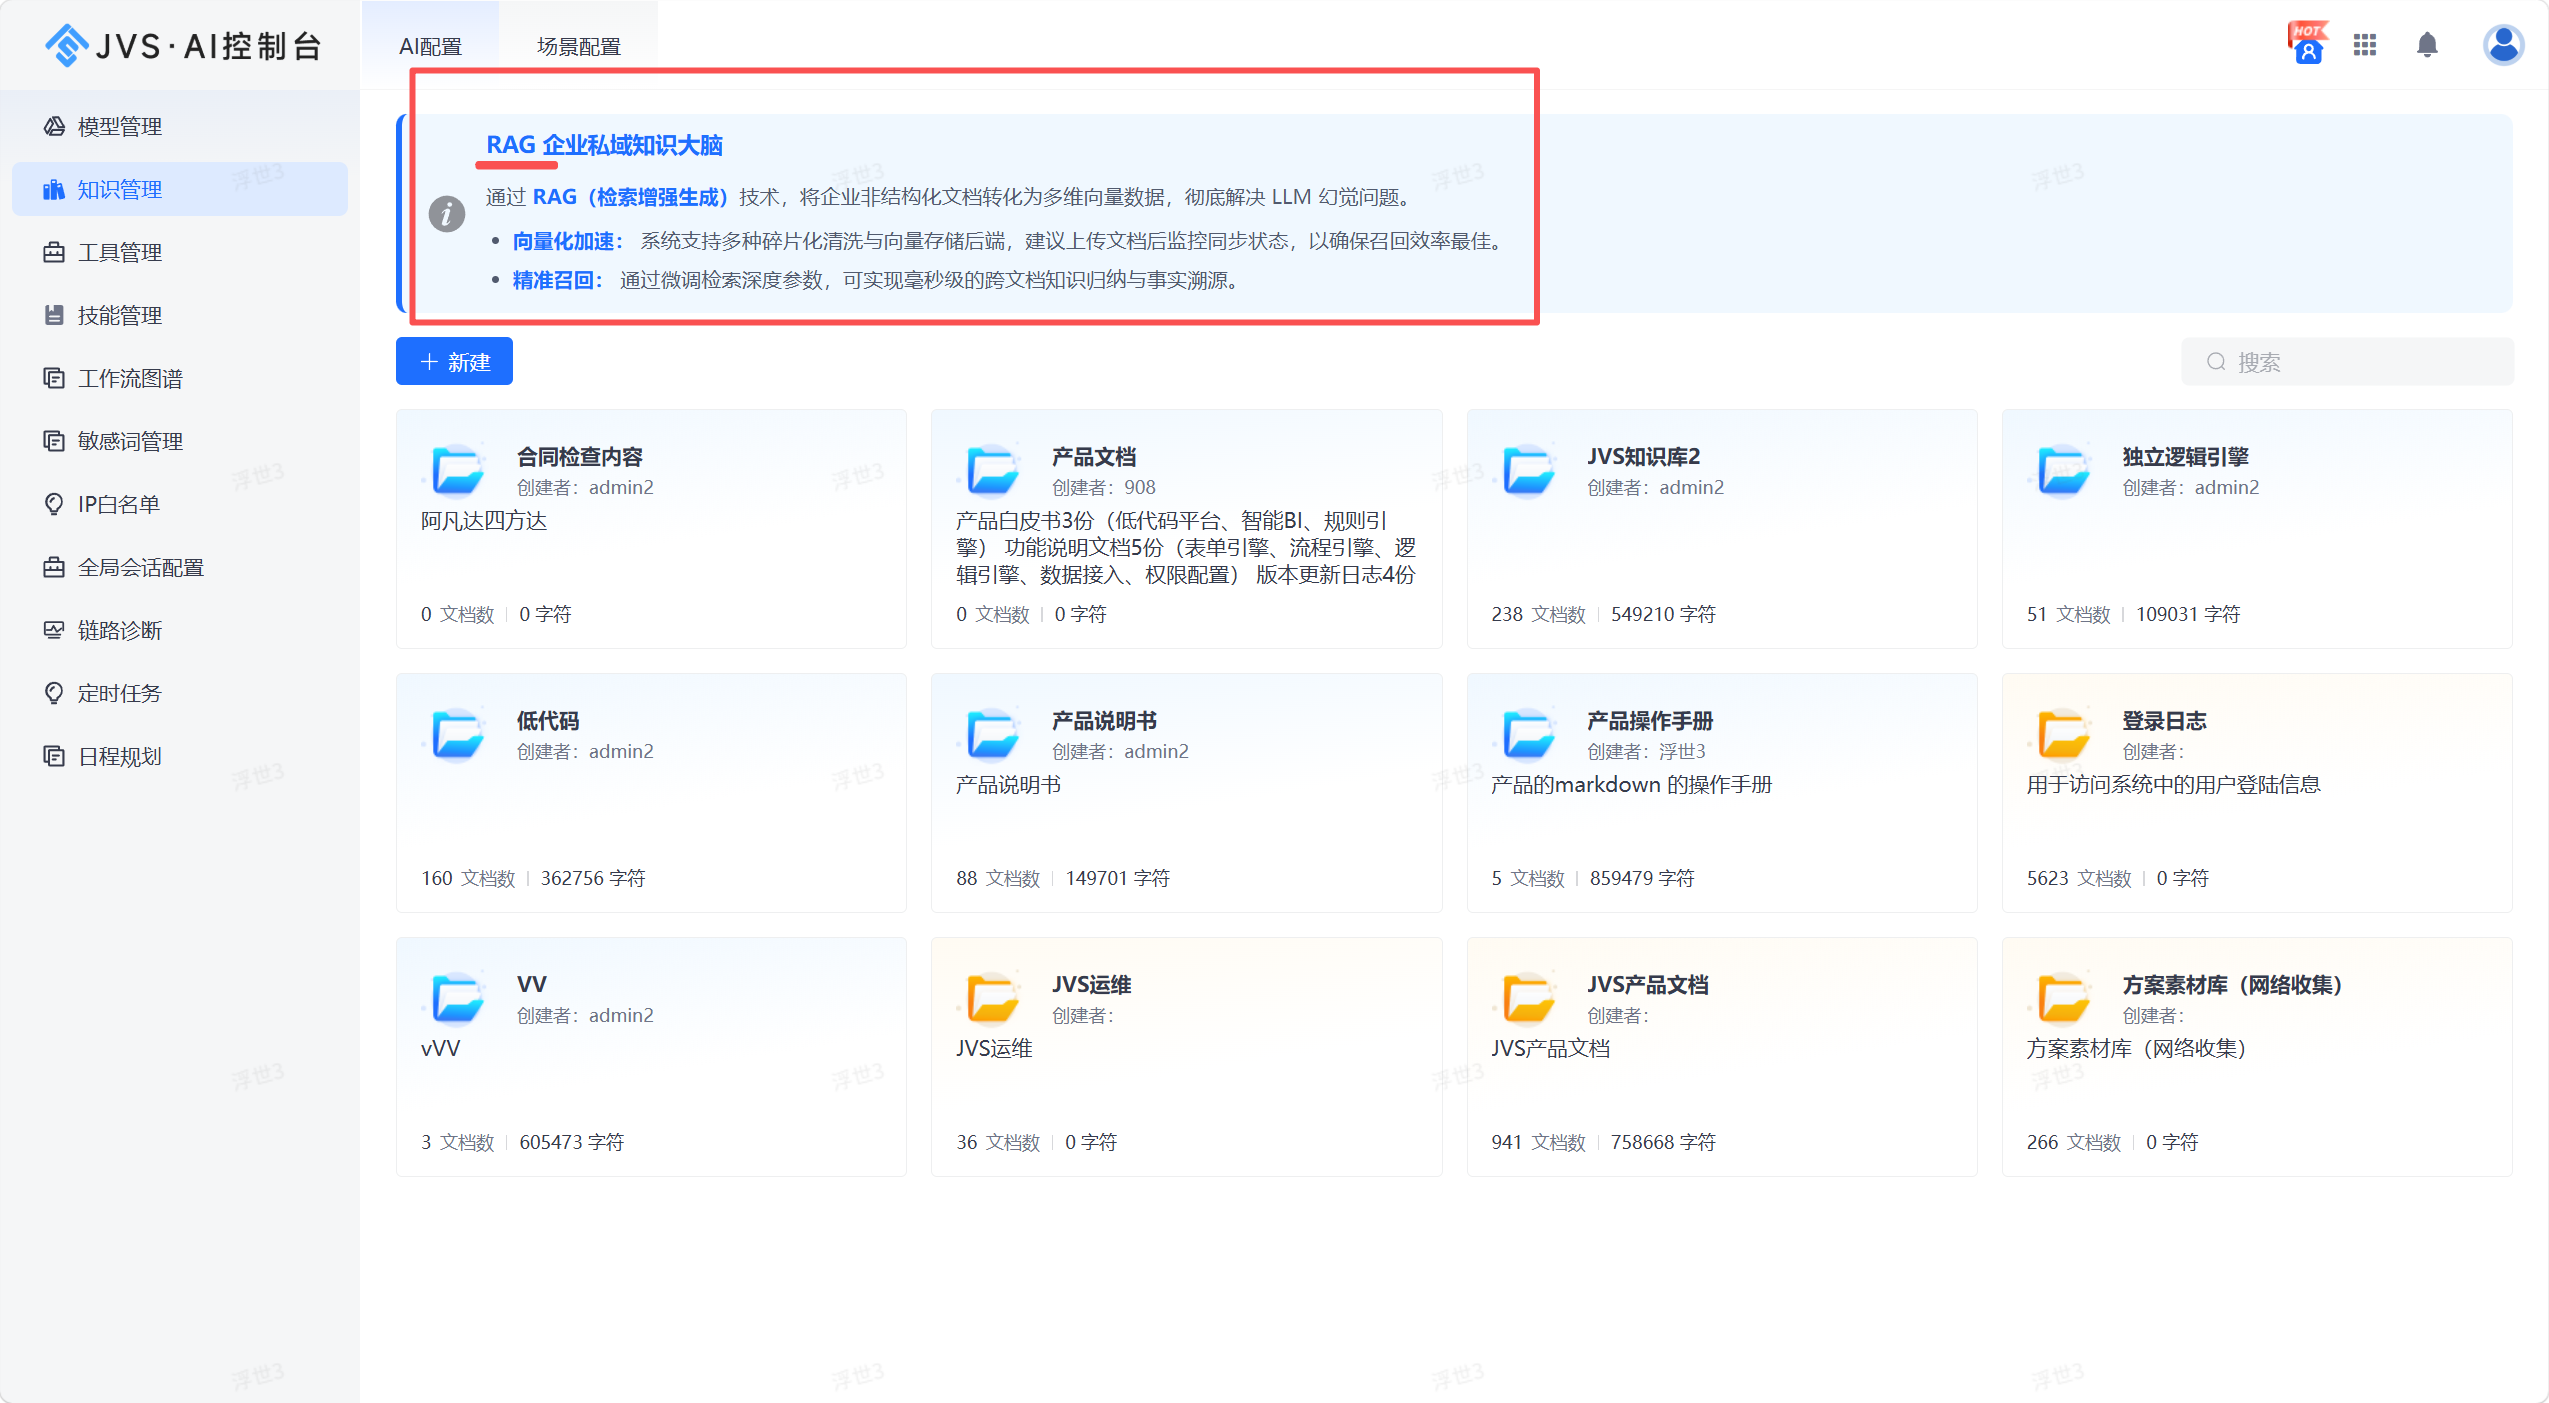2549x1403 pixels.
Task: Focus the 搜索 input field
Action: 2347,361
